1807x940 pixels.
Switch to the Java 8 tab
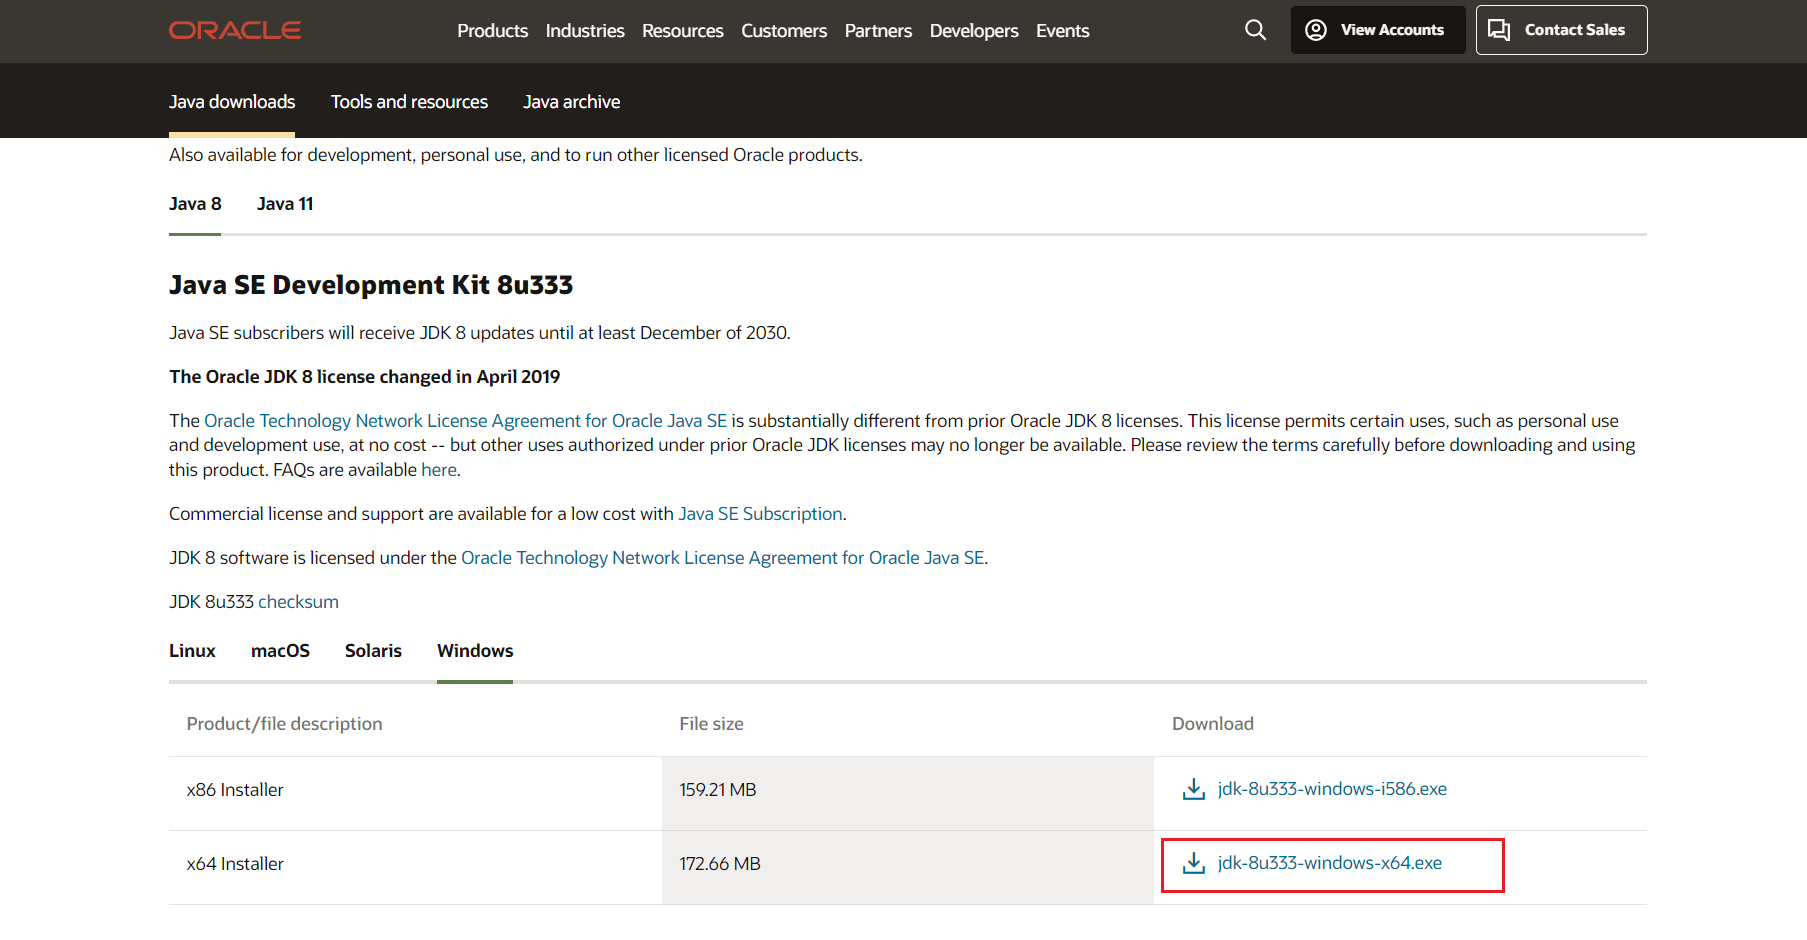(195, 204)
